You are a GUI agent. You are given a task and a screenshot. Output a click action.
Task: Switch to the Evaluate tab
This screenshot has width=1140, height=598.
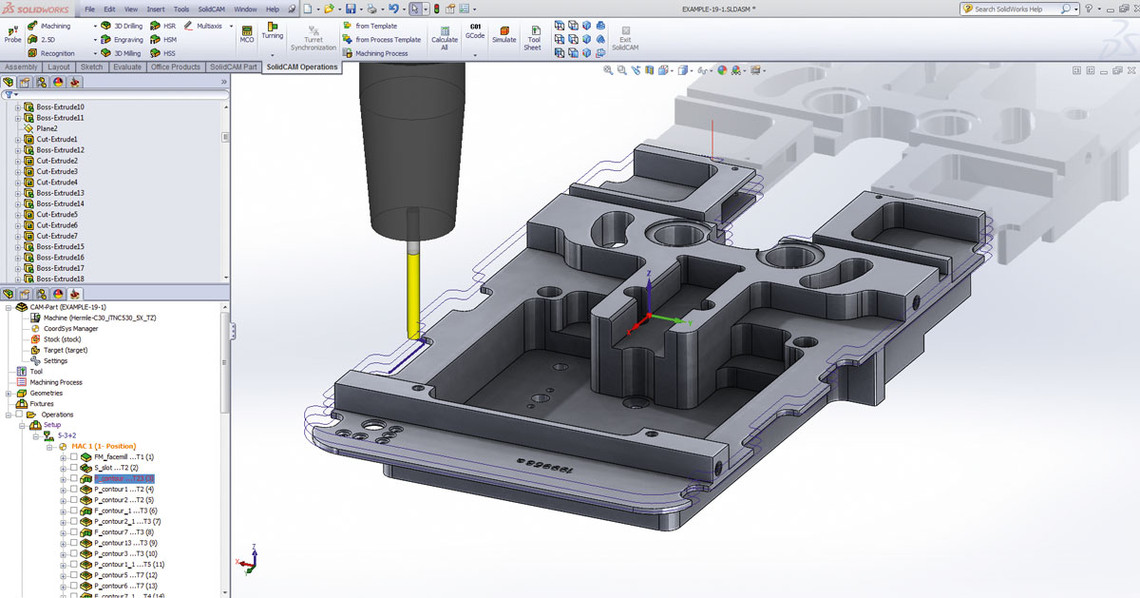[x=127, y=67]
